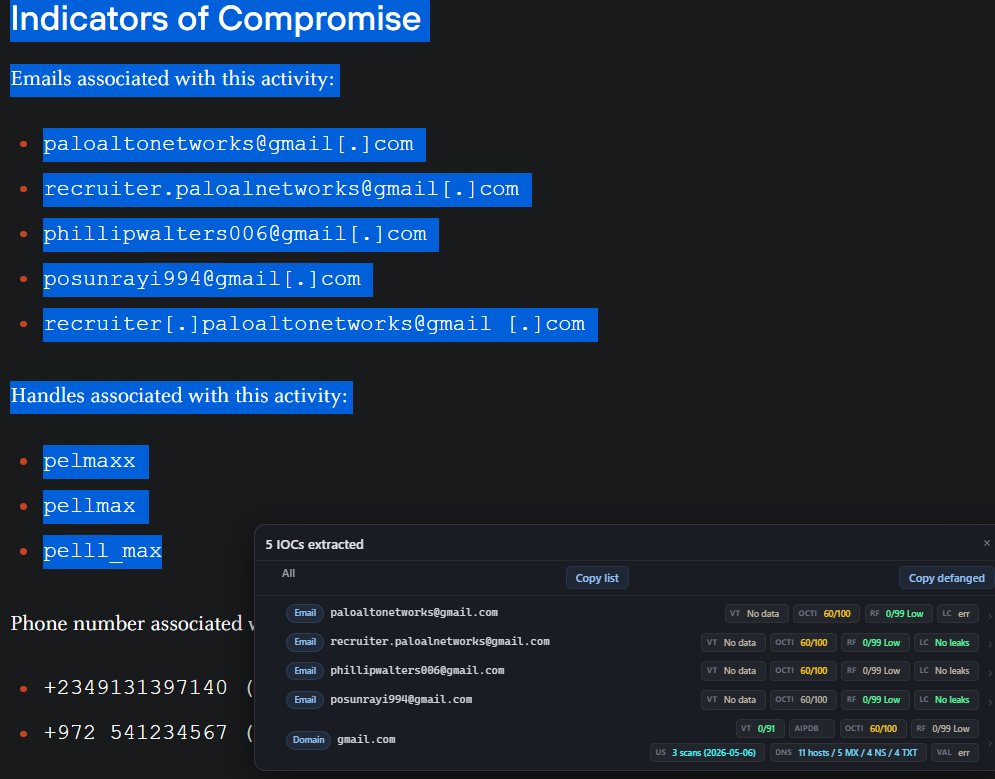The image size is (995, 779).
Task: Open US 3 scans (2026-05-06) badge
Action: click(x=708, y=752)
